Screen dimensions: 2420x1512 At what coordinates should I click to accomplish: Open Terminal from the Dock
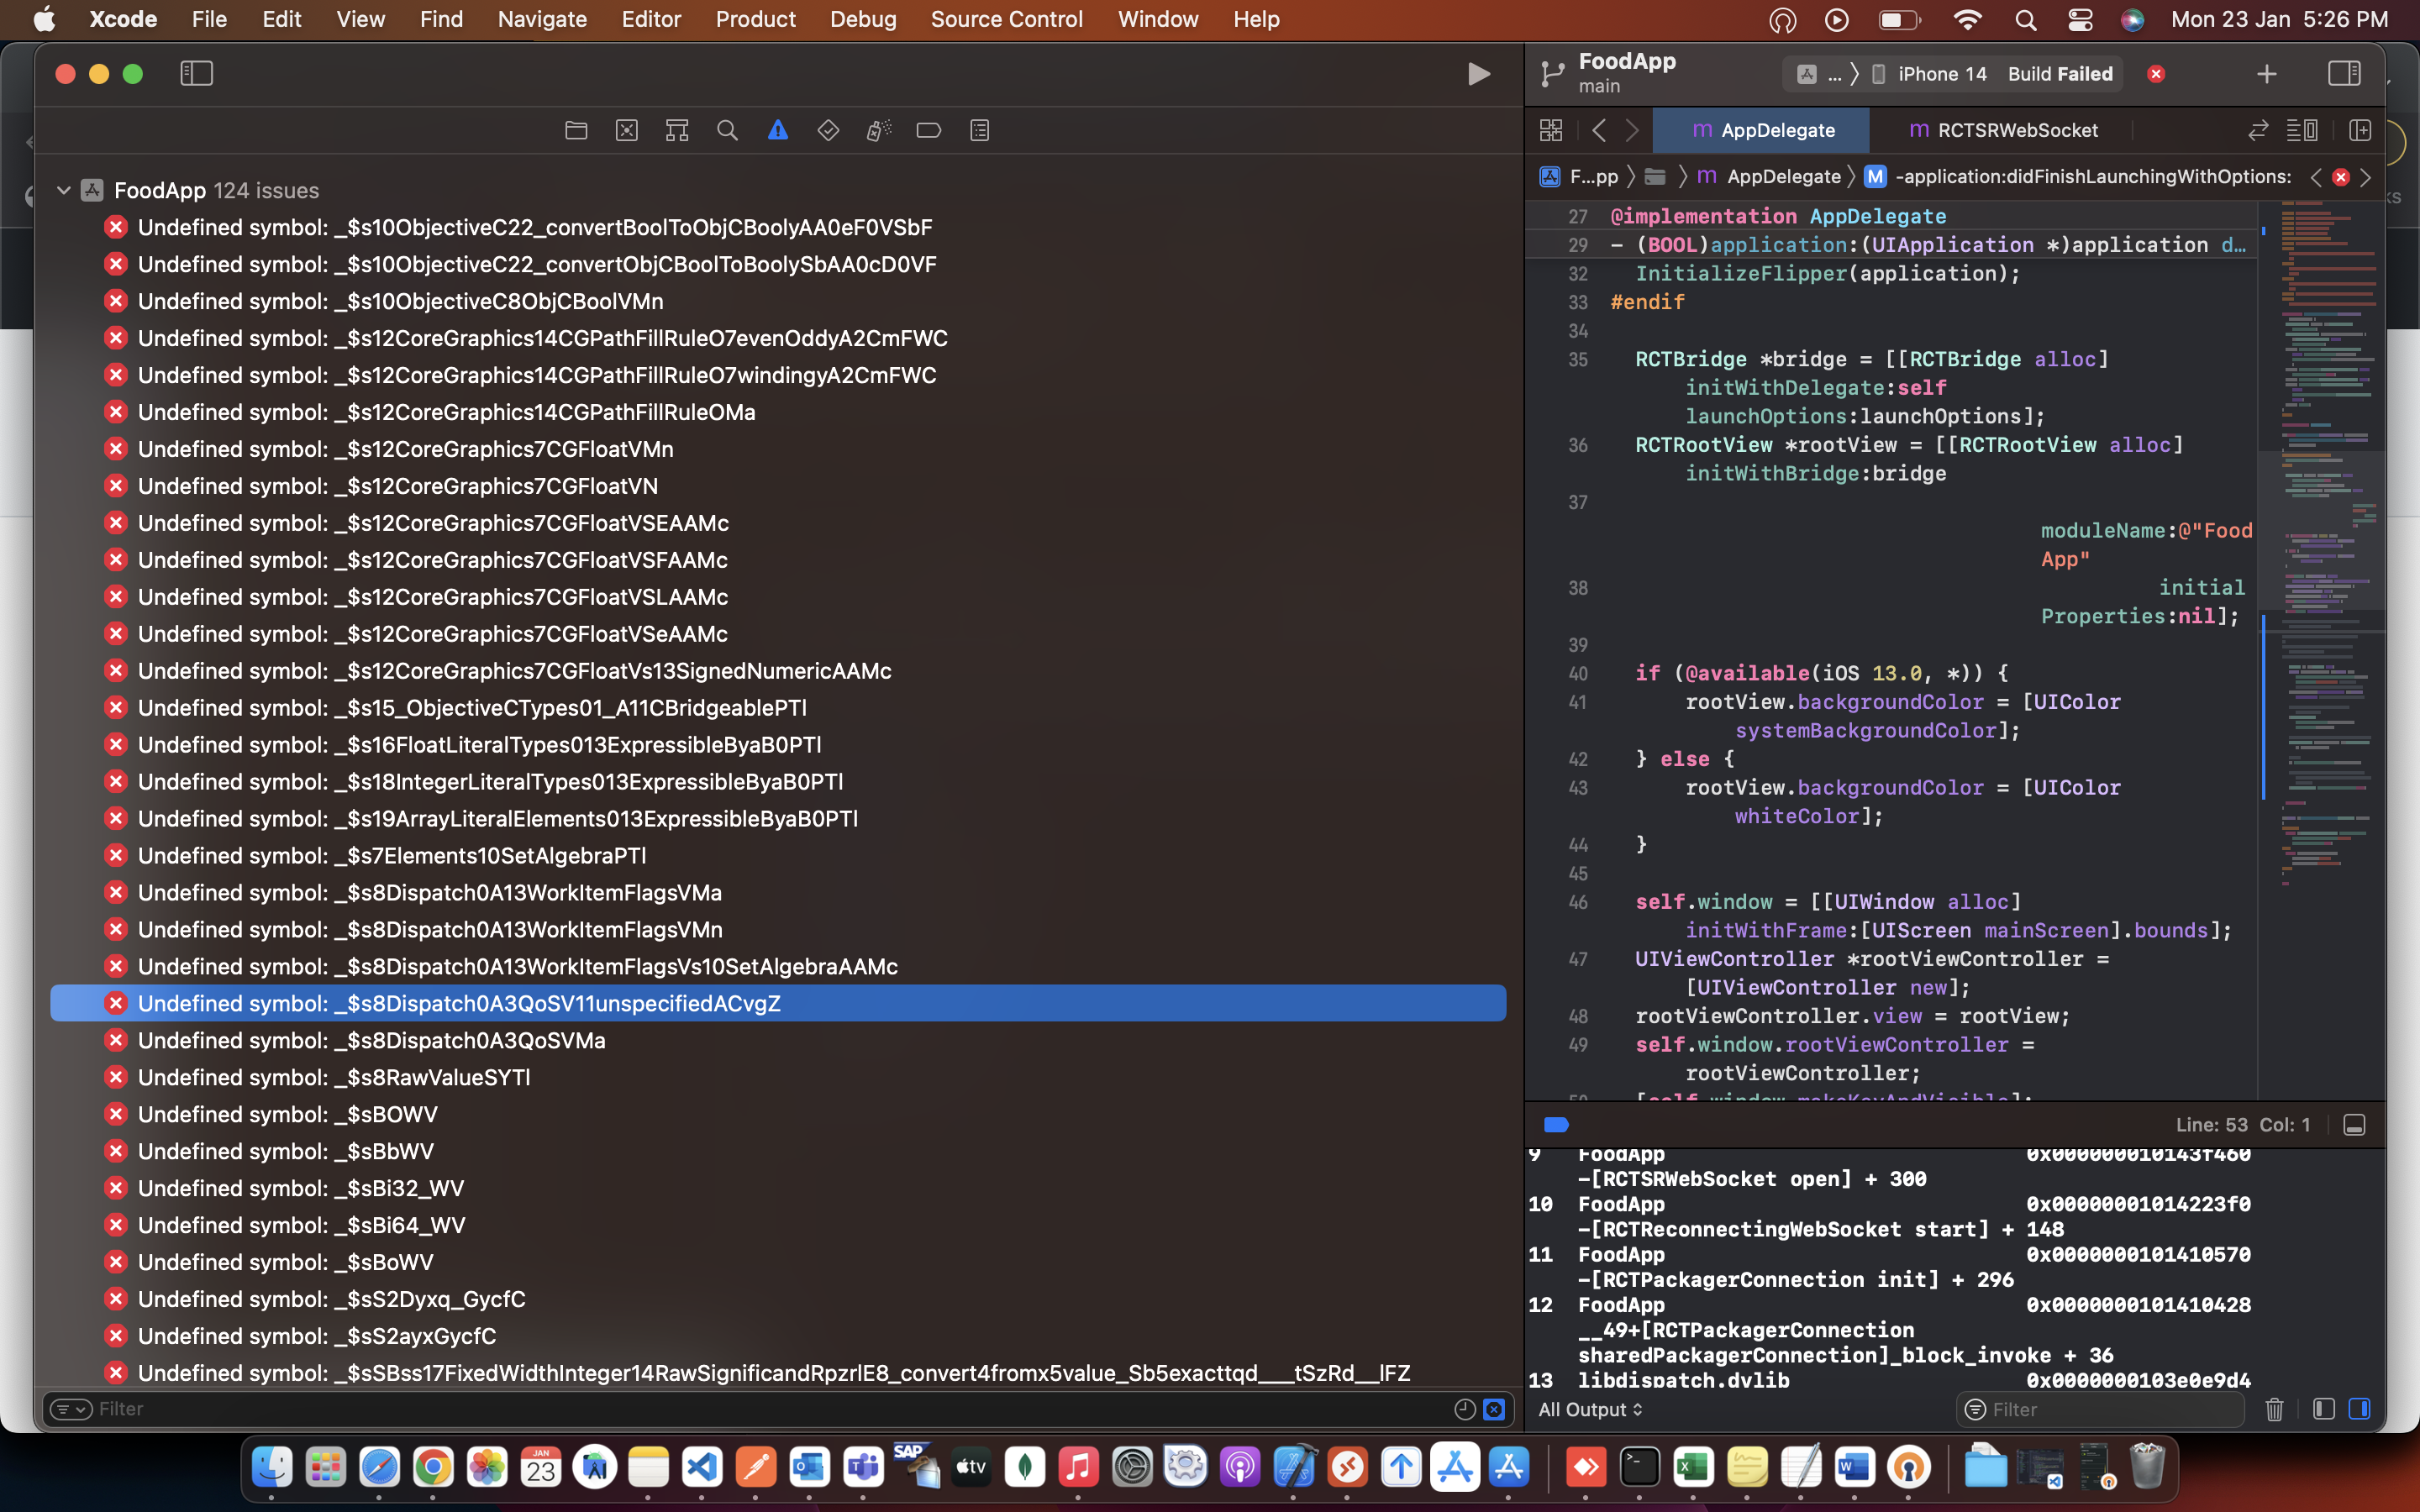(x=1639, y=1467)
